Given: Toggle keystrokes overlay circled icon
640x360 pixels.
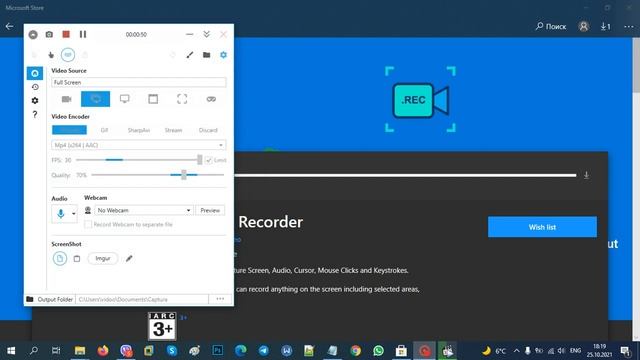Looking at the screenshot, I should click(x=68, y=55).
